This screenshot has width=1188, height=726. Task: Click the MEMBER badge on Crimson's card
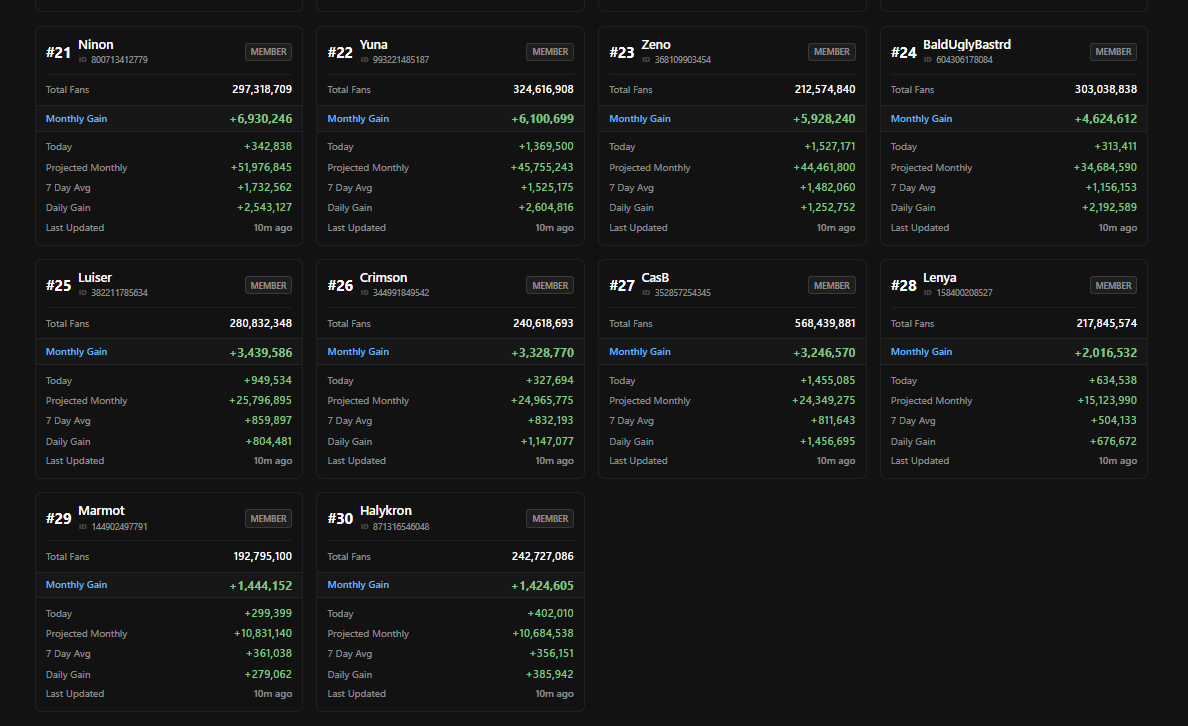(550, 285)
